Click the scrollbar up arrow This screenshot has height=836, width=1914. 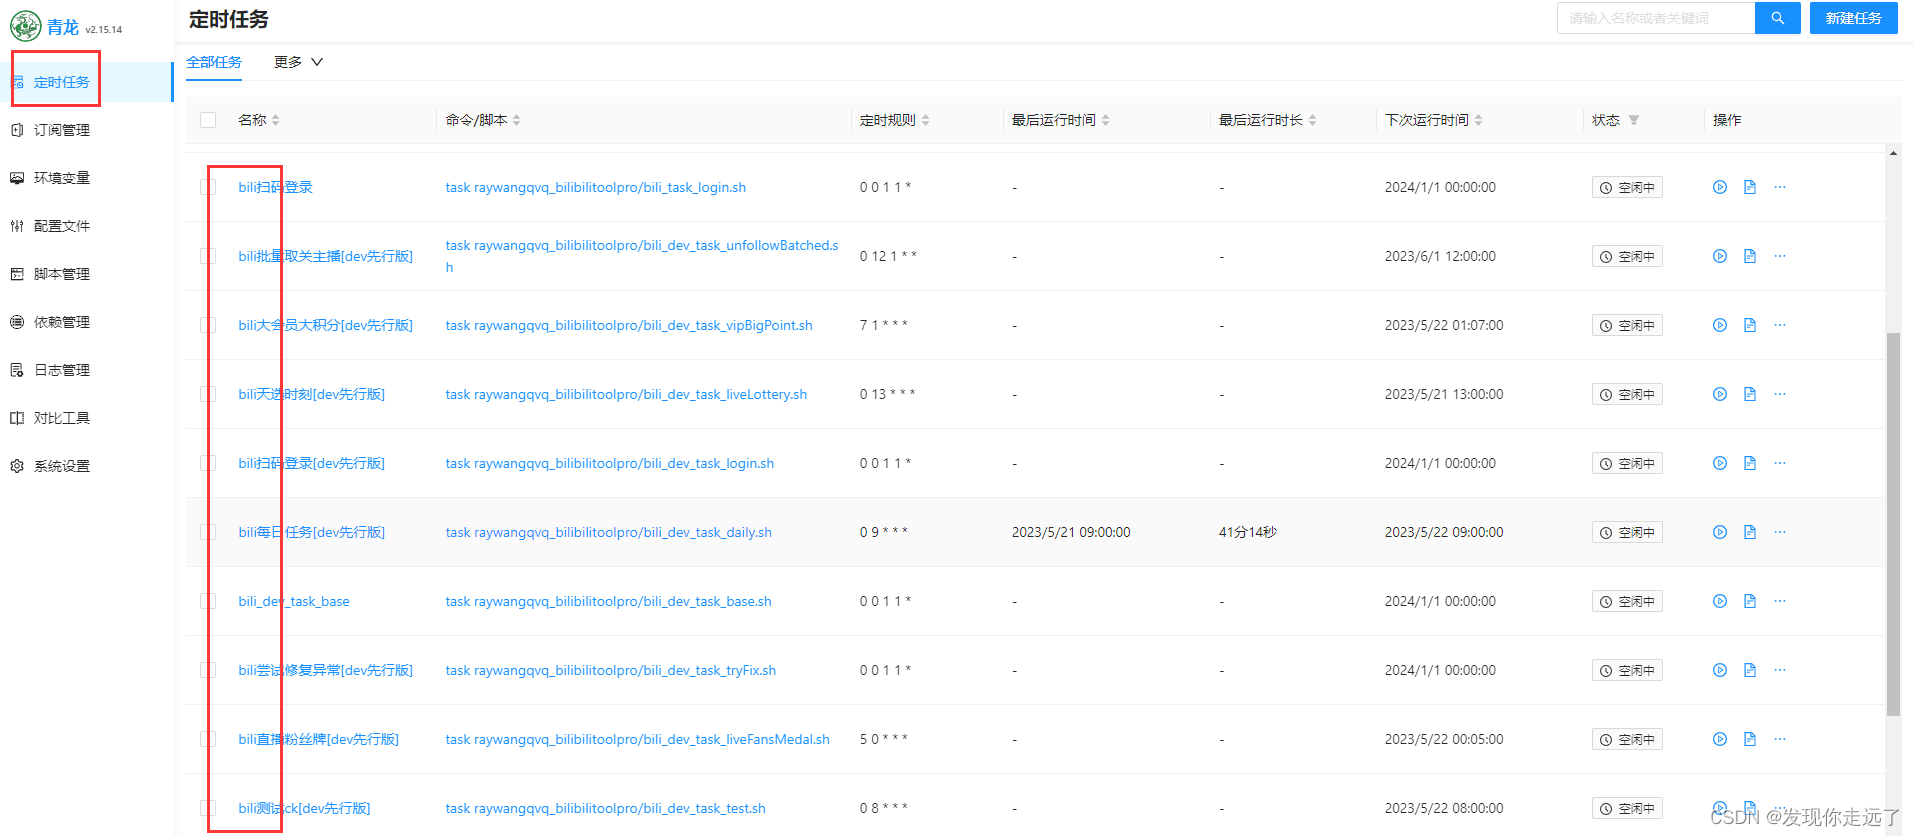1893,153
